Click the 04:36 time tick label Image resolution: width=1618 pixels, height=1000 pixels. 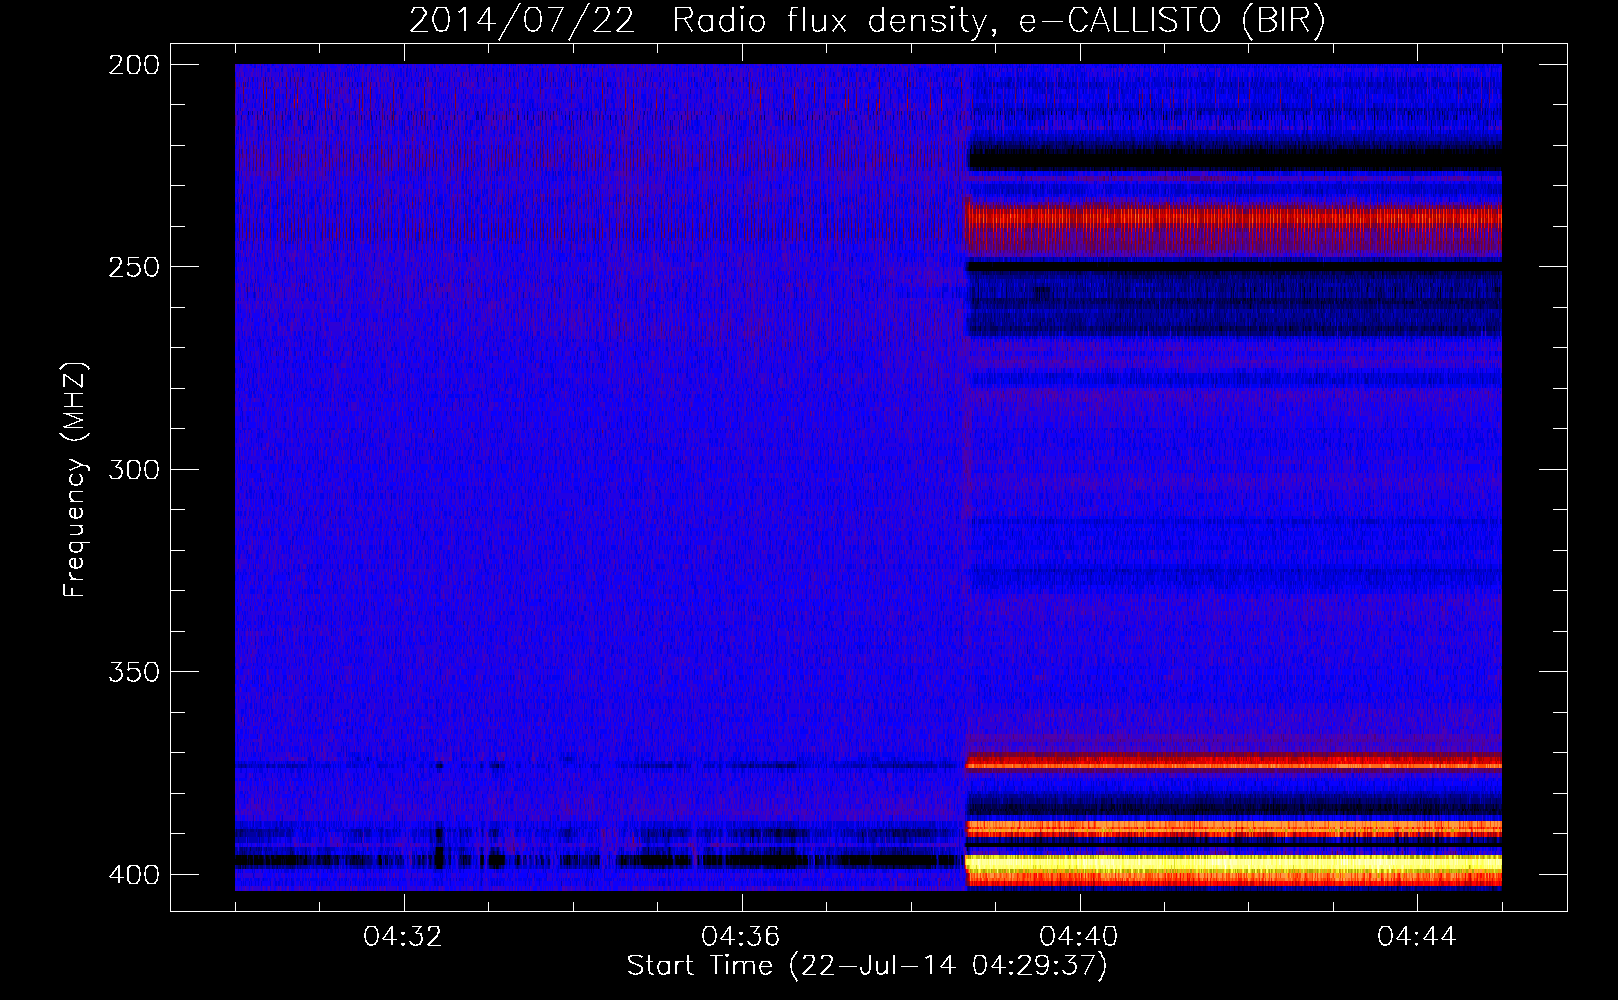click(741, 937)
